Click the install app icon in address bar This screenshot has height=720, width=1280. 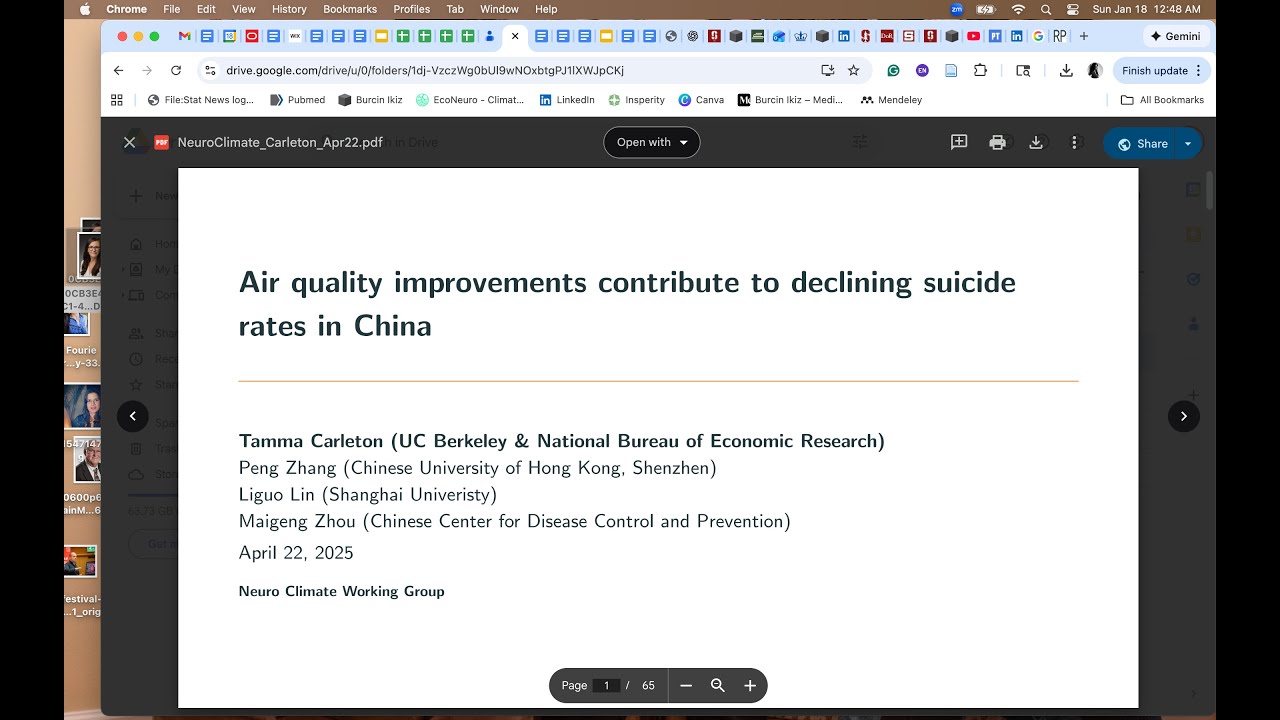(827, 71)
